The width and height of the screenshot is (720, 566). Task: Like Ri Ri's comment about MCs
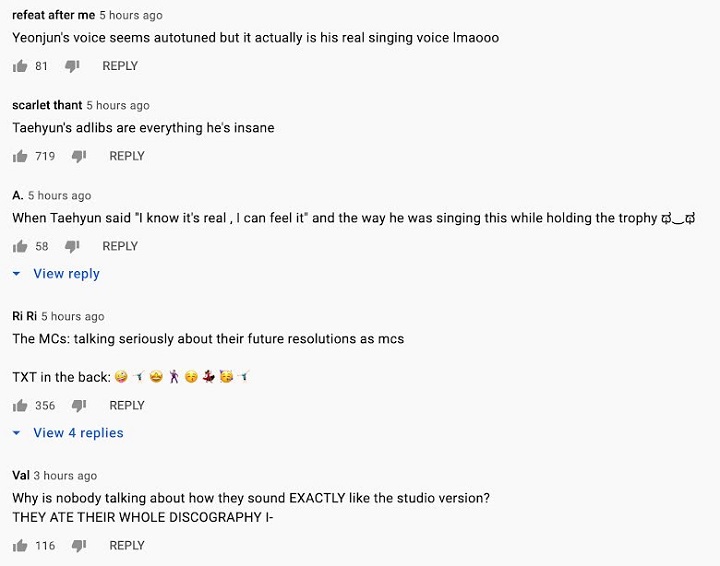20,406
